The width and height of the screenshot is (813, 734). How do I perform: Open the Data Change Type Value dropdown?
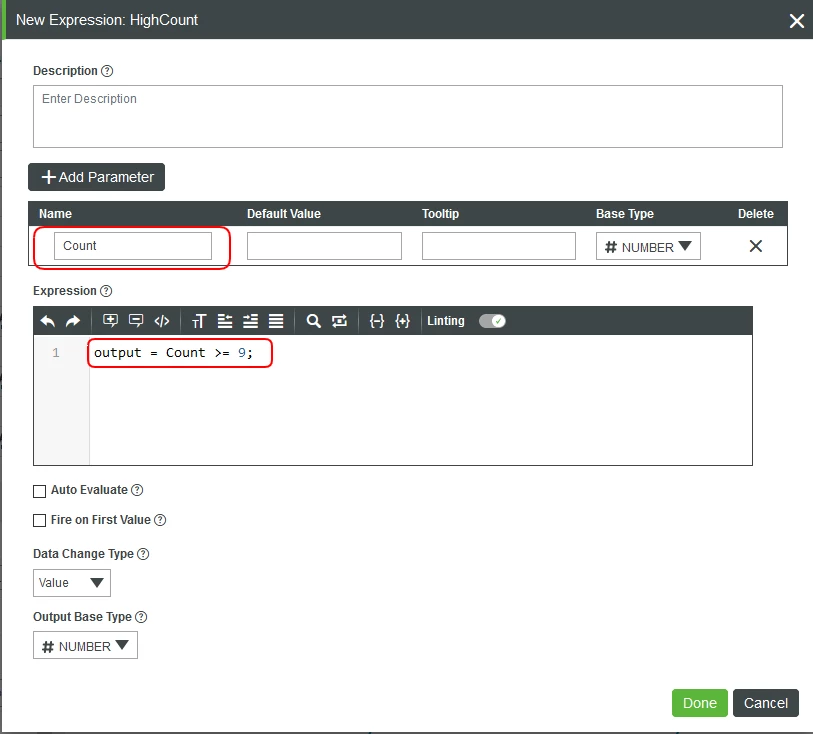pyautogui.click(x=72, y=583)
